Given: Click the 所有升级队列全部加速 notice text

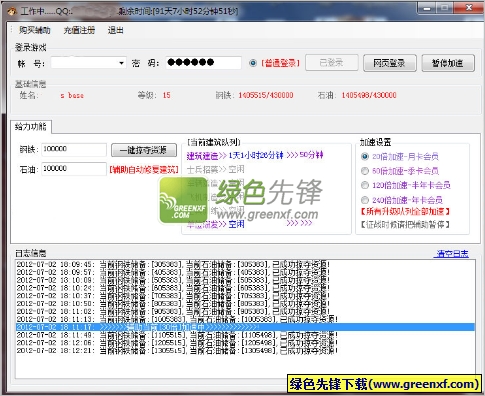Looking at the screenshot, I should pos(405,211).
